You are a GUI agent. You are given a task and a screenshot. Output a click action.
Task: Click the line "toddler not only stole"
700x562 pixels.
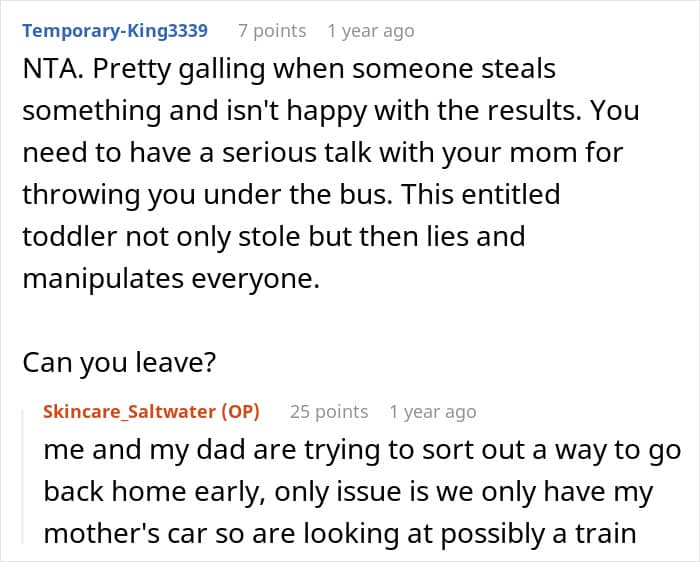pyautogui.click(x=273, y=237)
